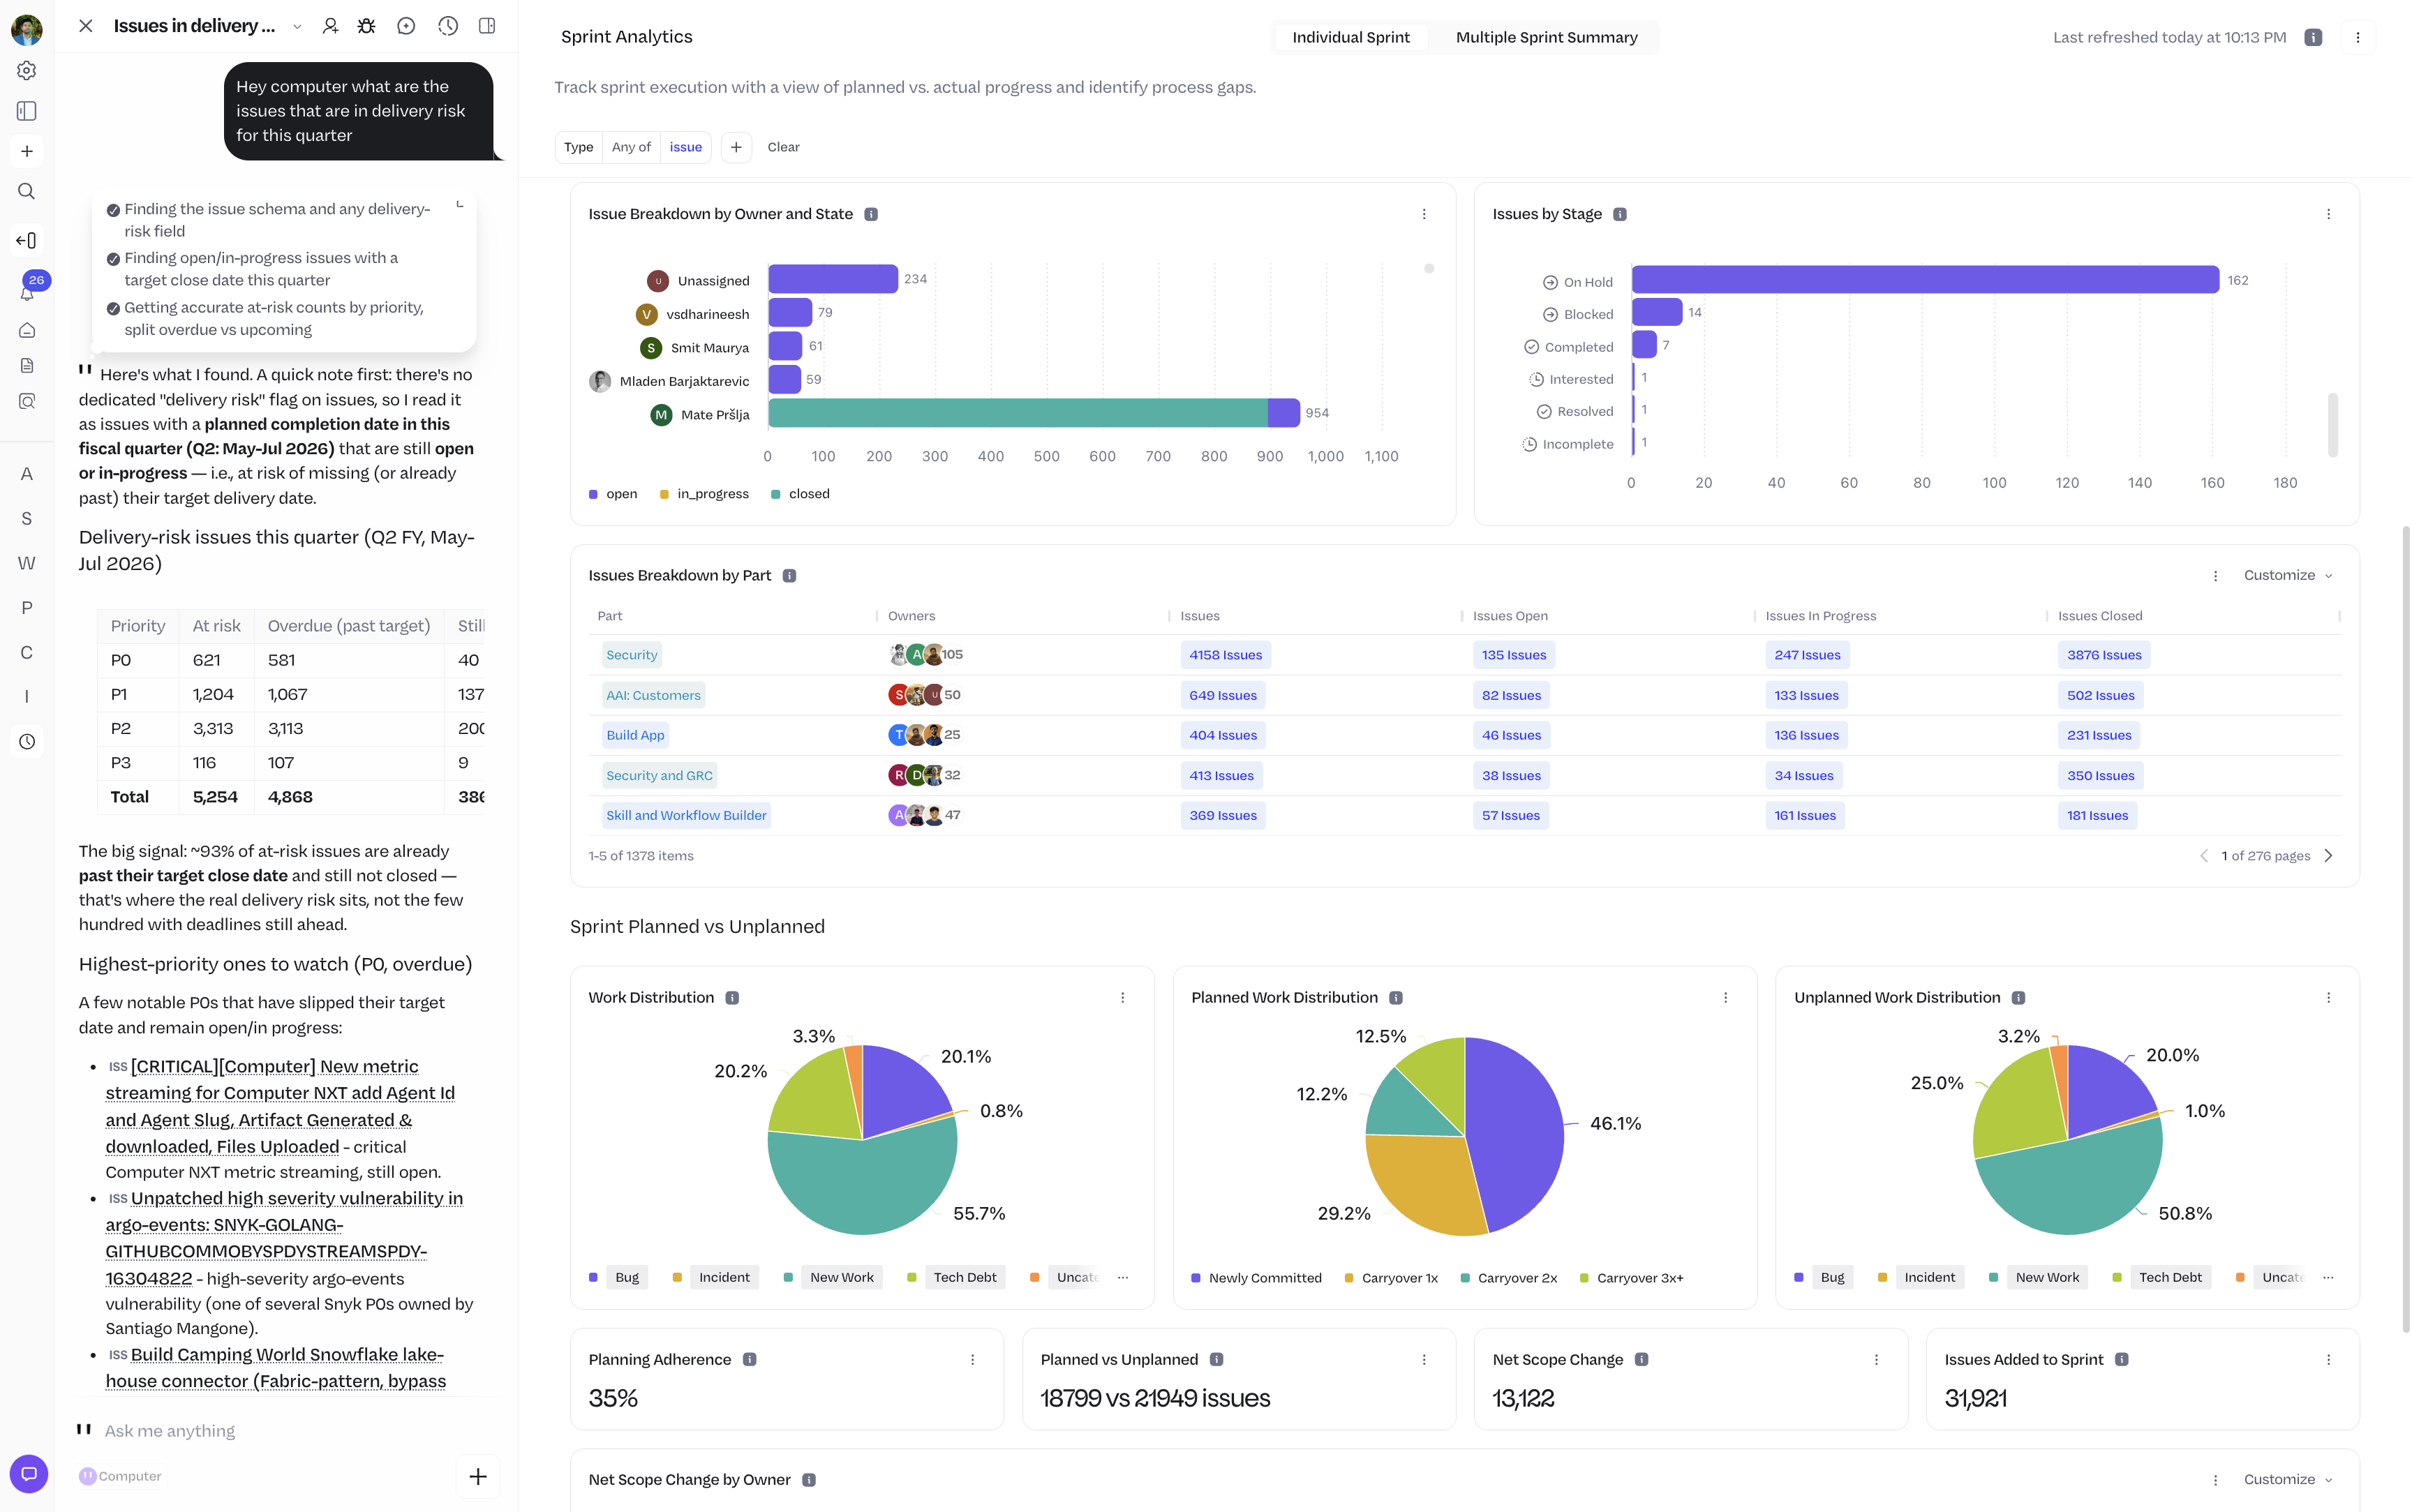This screenshot has width=2412, height=1512.
Task: Open the CRITICAL Computer New metric issue link
Action: click(x=280, y=1106)
